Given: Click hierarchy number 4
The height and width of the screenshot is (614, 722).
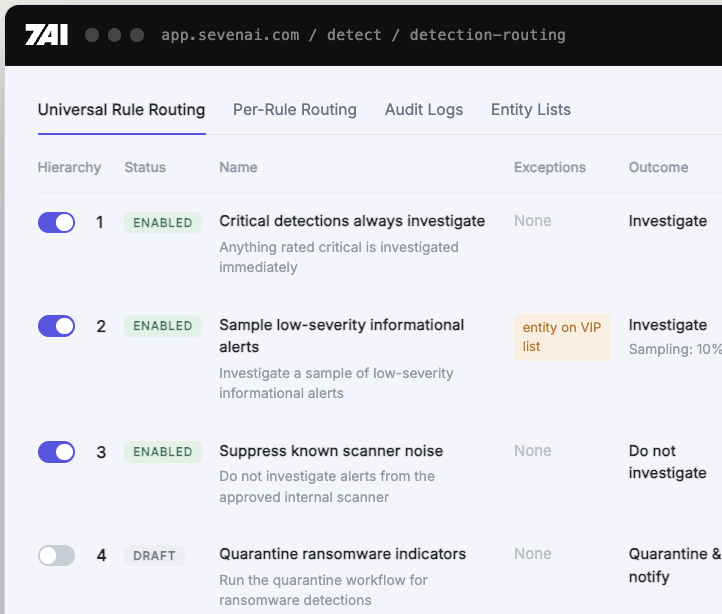Looking at the screenshot, I should click(x=101, y=556).
